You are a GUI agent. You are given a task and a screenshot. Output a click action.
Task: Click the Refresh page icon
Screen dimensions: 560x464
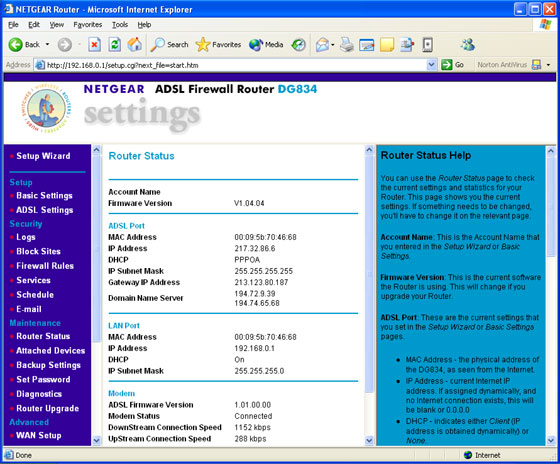coord(115,45)
